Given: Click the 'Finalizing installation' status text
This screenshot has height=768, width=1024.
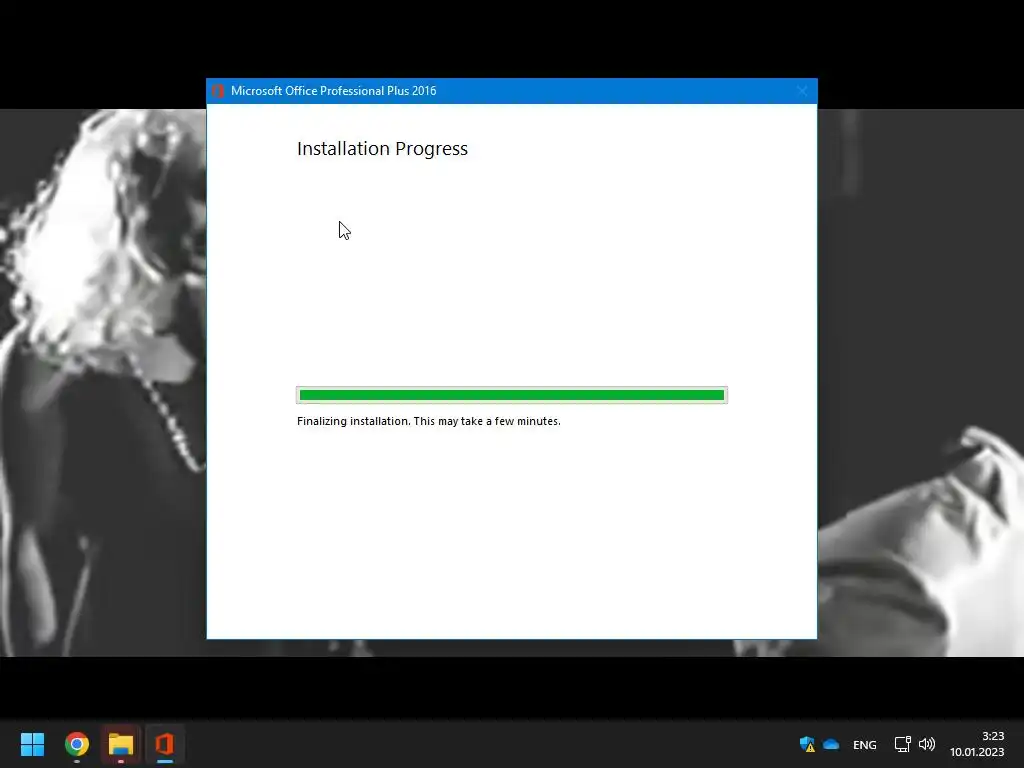Looking at the screenshot, I should [428, 421].
